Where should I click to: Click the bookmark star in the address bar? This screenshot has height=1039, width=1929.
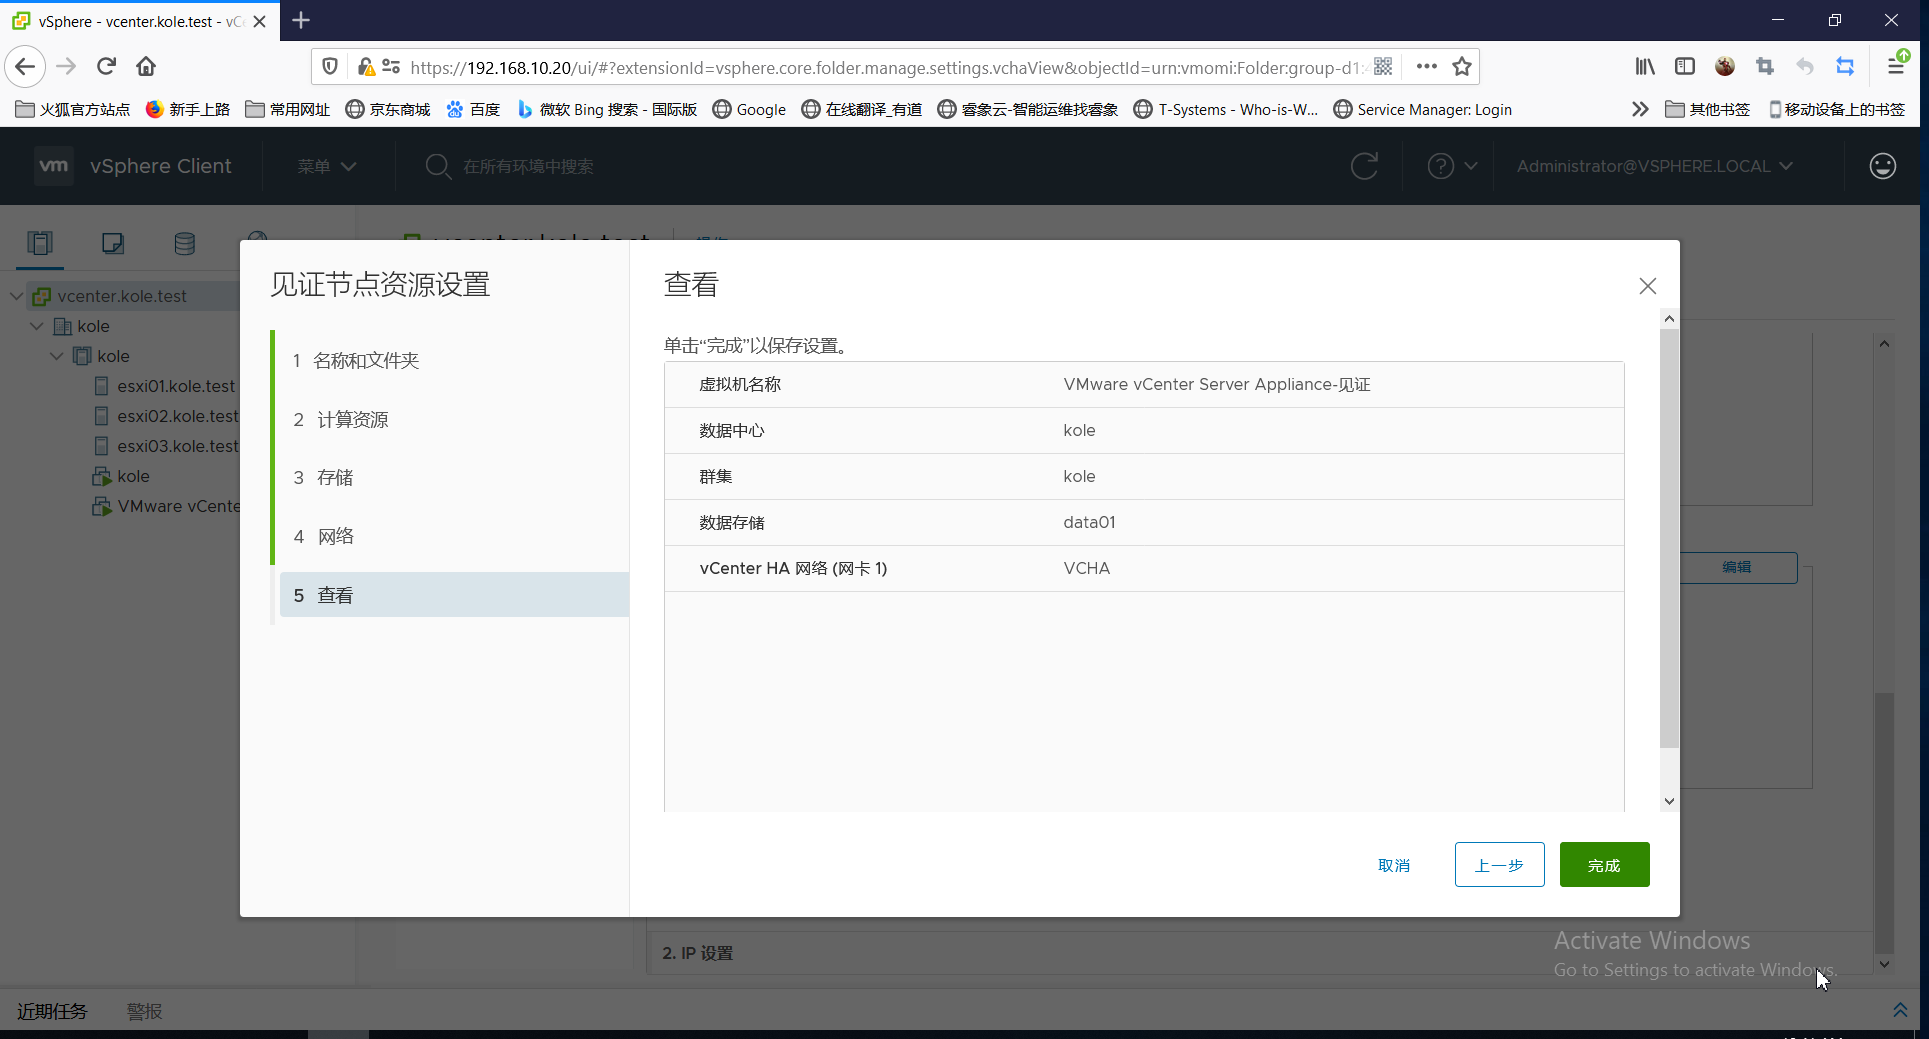coord(1461,66)
